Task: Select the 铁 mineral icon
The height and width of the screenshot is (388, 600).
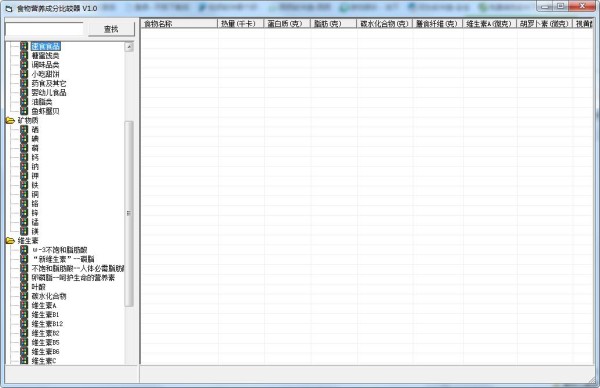Action: (24, 185)
